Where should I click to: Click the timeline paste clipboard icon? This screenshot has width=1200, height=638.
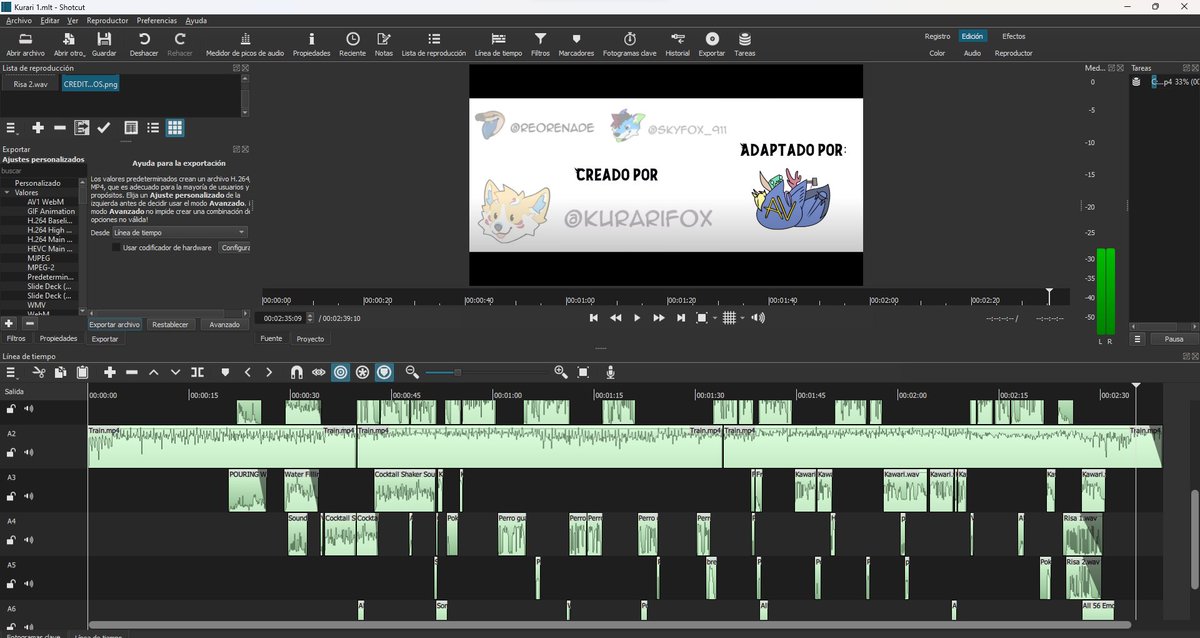(x=82, y=372)
